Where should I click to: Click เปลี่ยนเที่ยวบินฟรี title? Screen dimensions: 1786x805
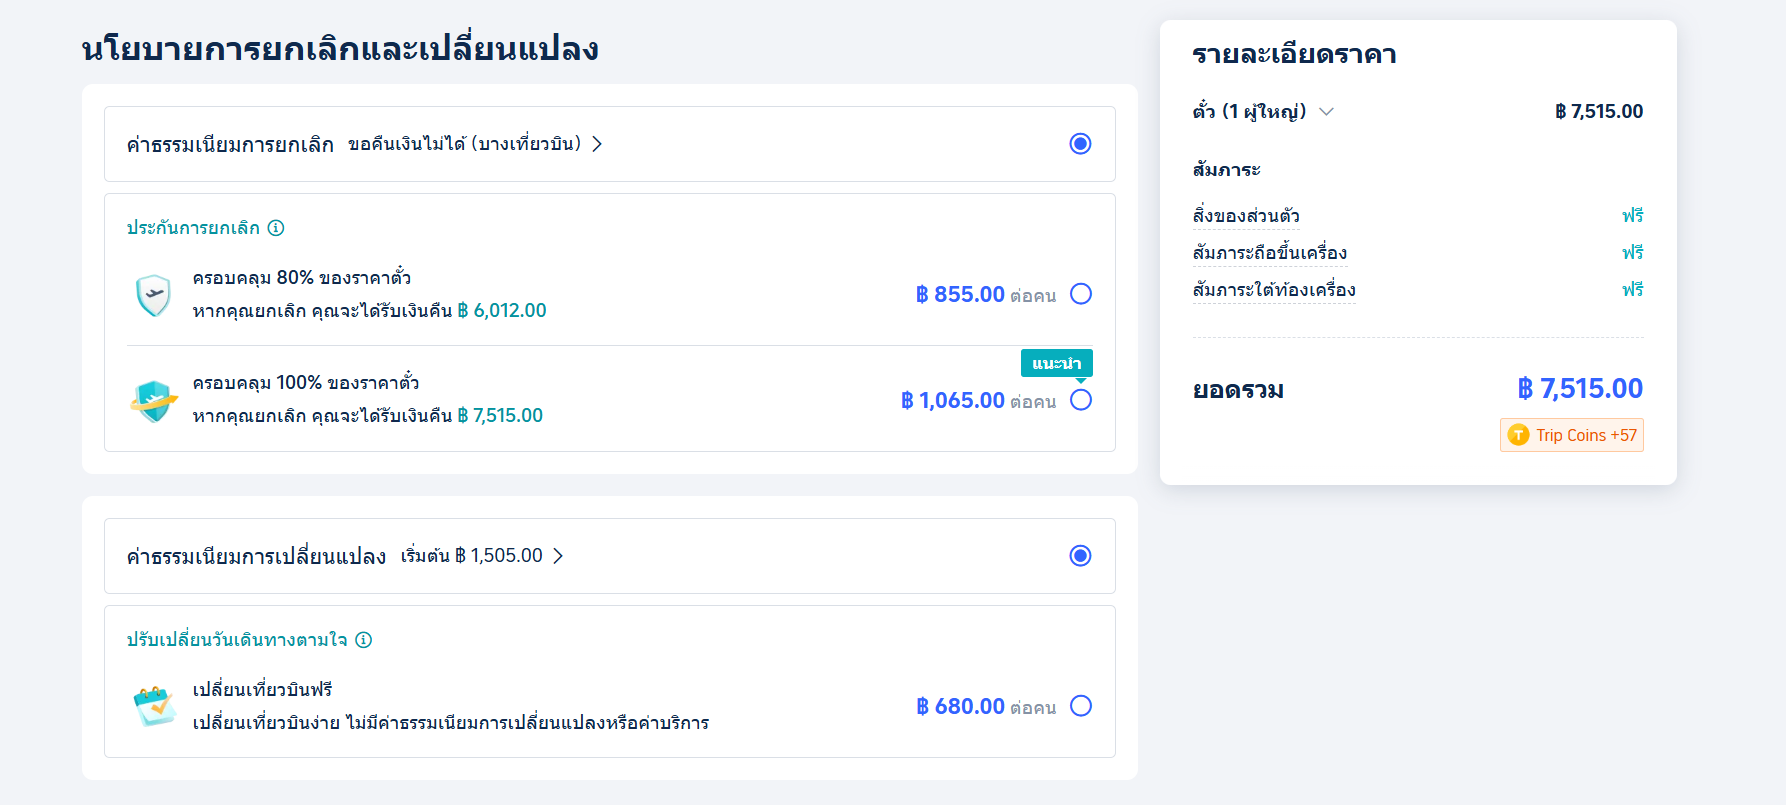(x=263, y=689)
